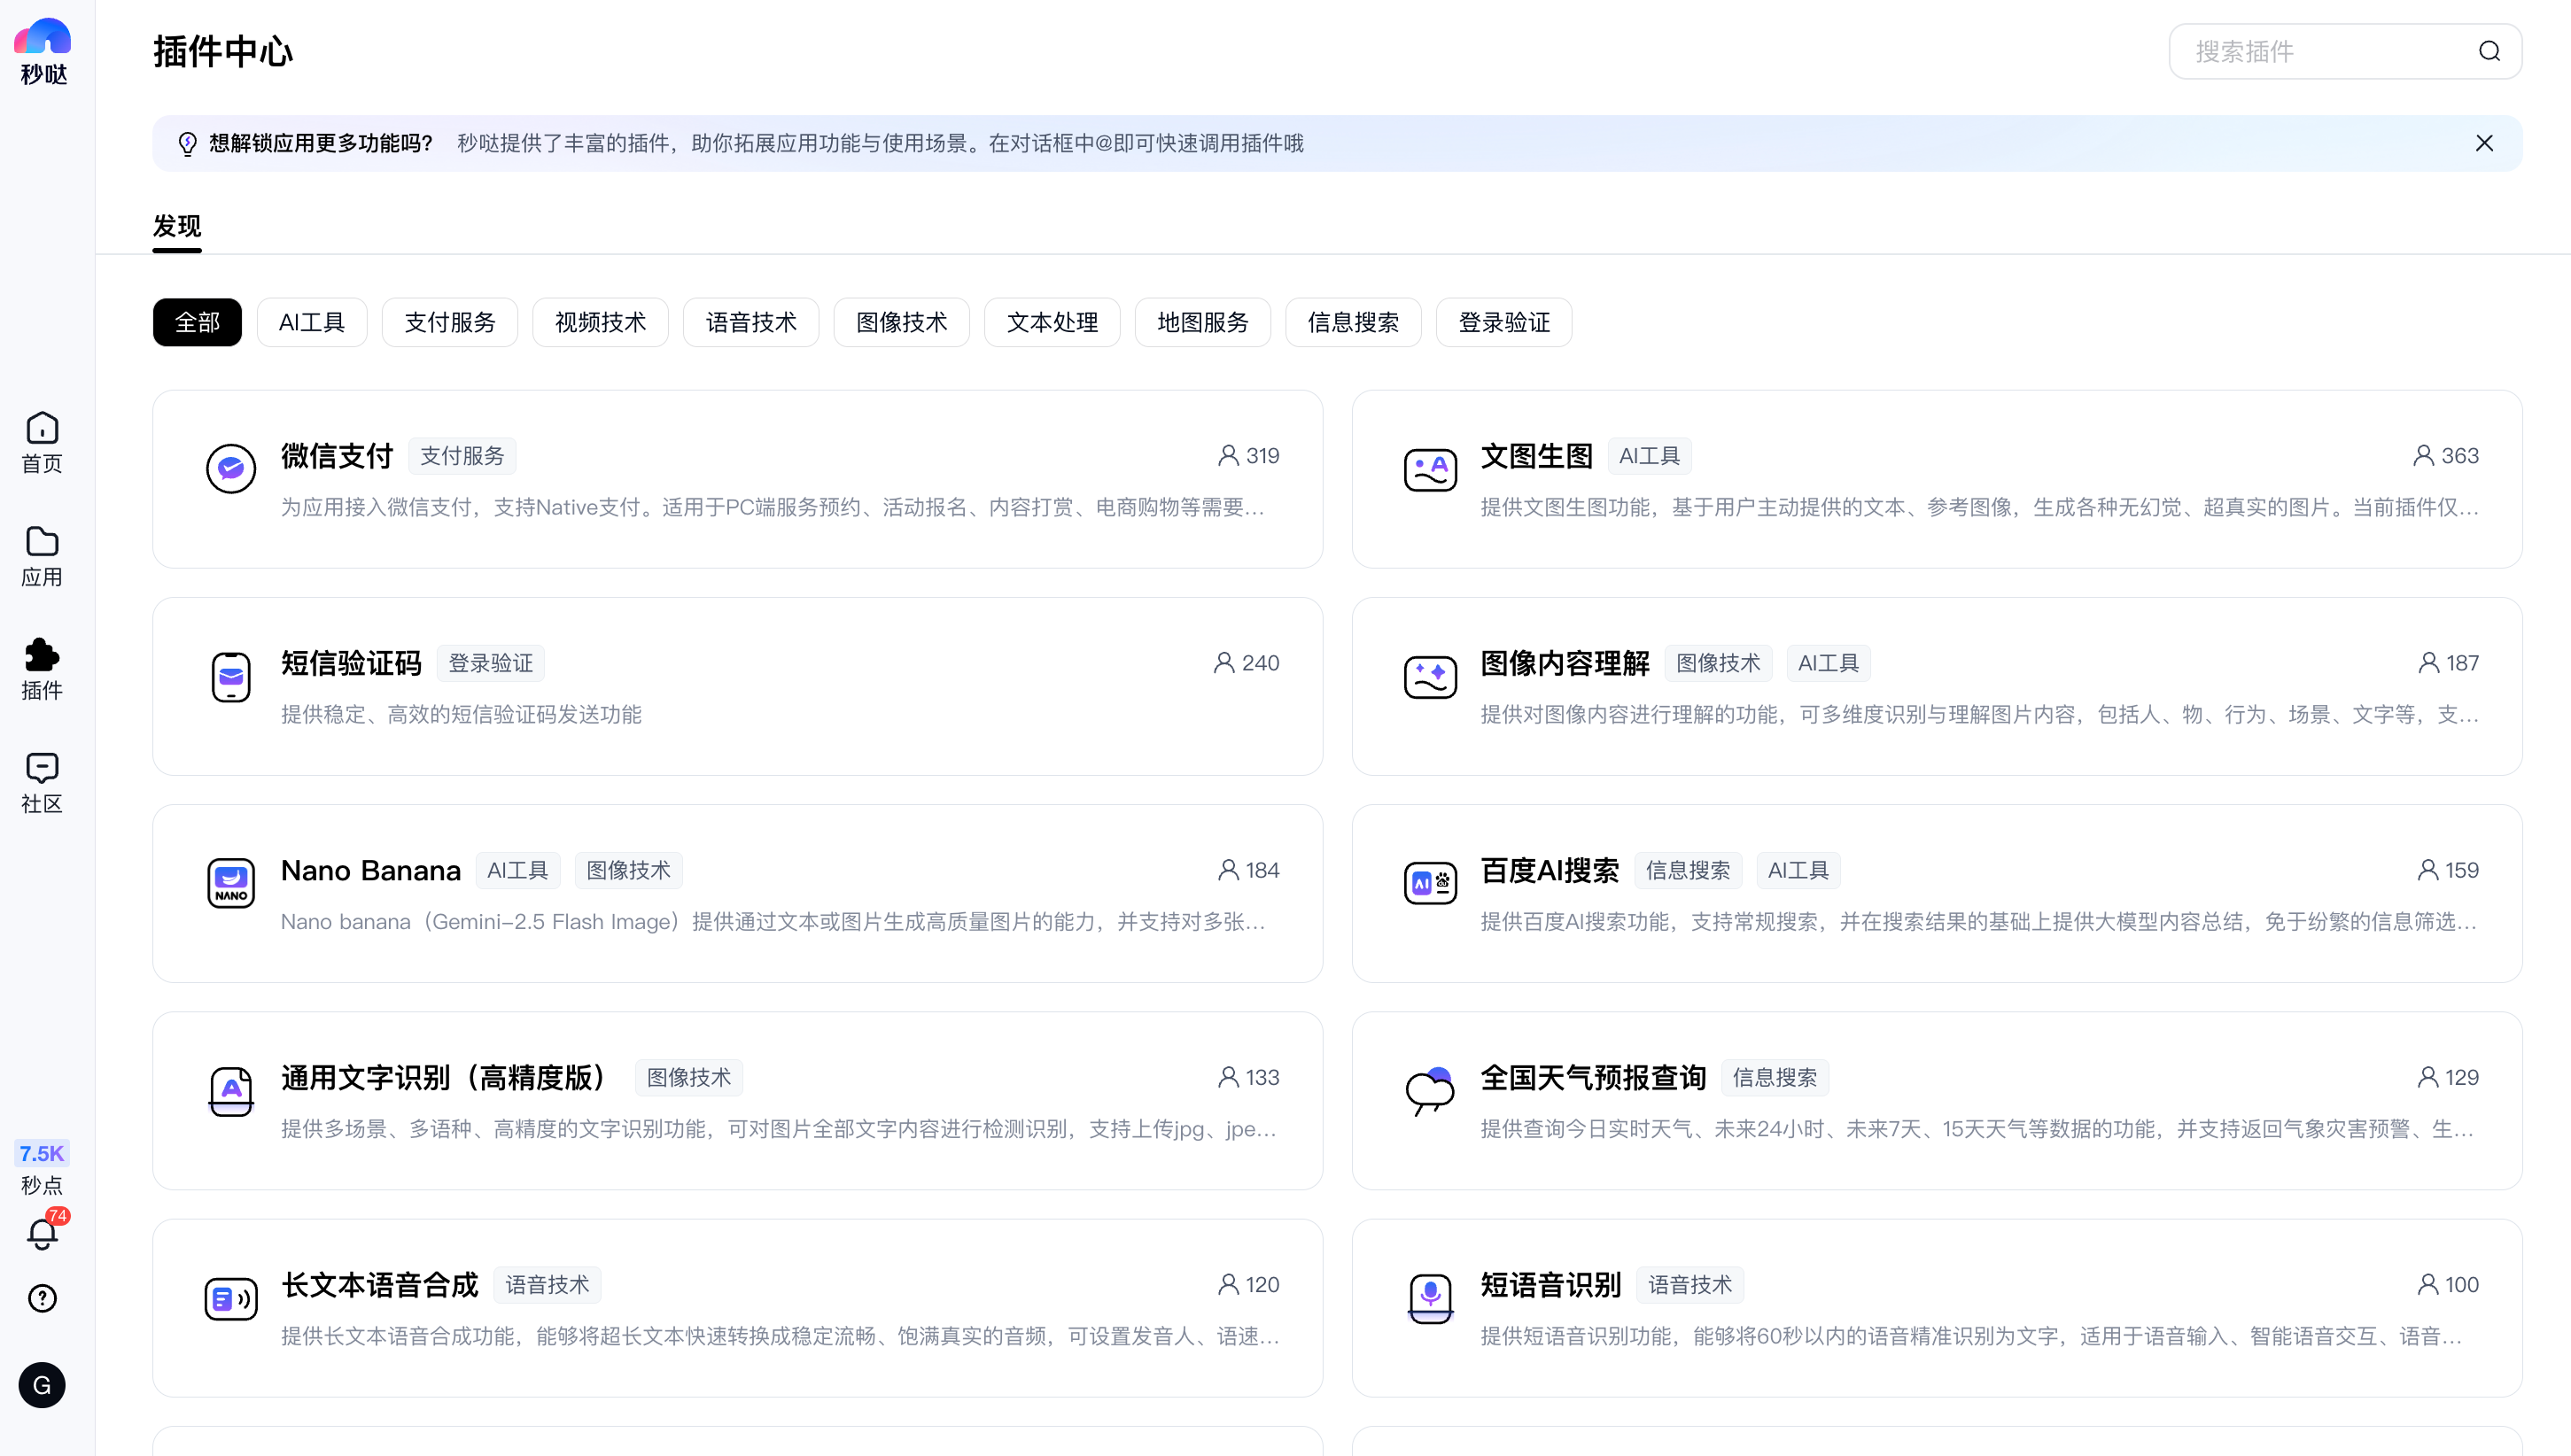The image size is (2571, 1456).
Task: Switch to the 发现 tab
Action: point(177,226)
